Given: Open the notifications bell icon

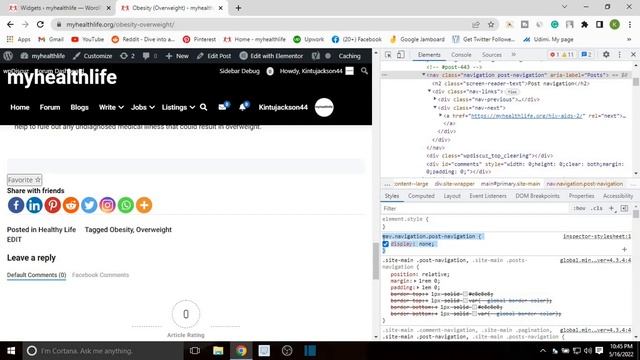Looking at the screenshot, I should pos(242,107).
